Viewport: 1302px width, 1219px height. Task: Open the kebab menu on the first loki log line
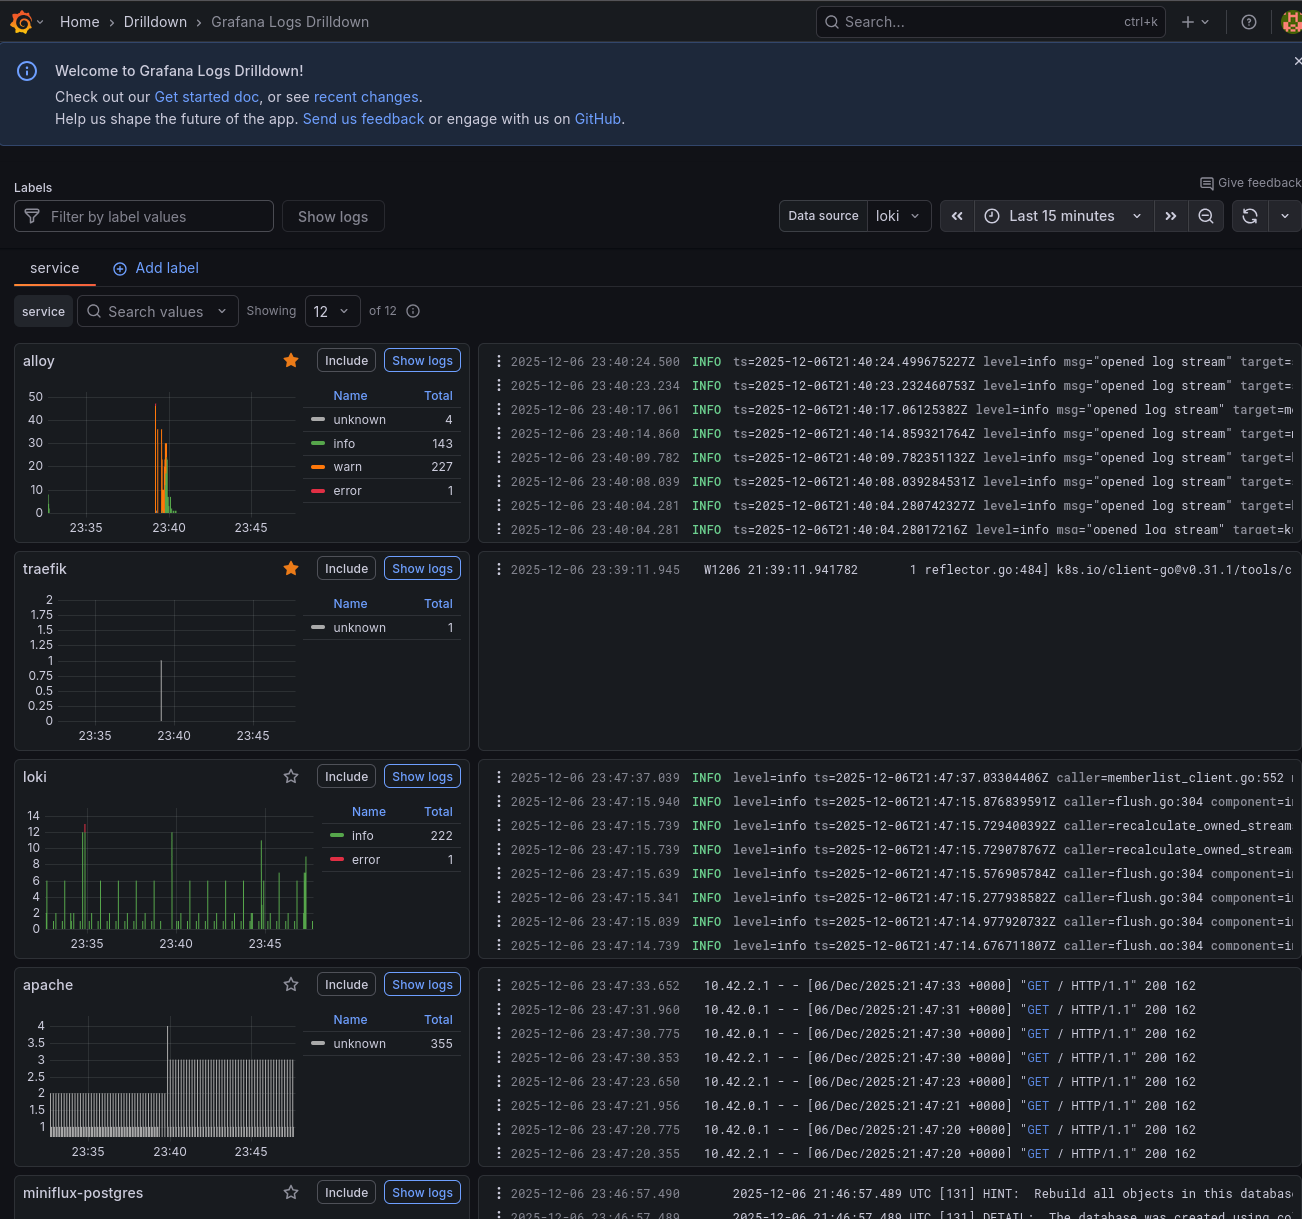tap(499, 777)
